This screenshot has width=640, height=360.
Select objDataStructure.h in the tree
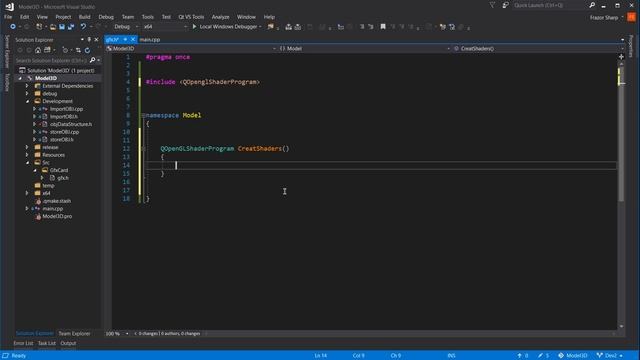tap(71, 124)
